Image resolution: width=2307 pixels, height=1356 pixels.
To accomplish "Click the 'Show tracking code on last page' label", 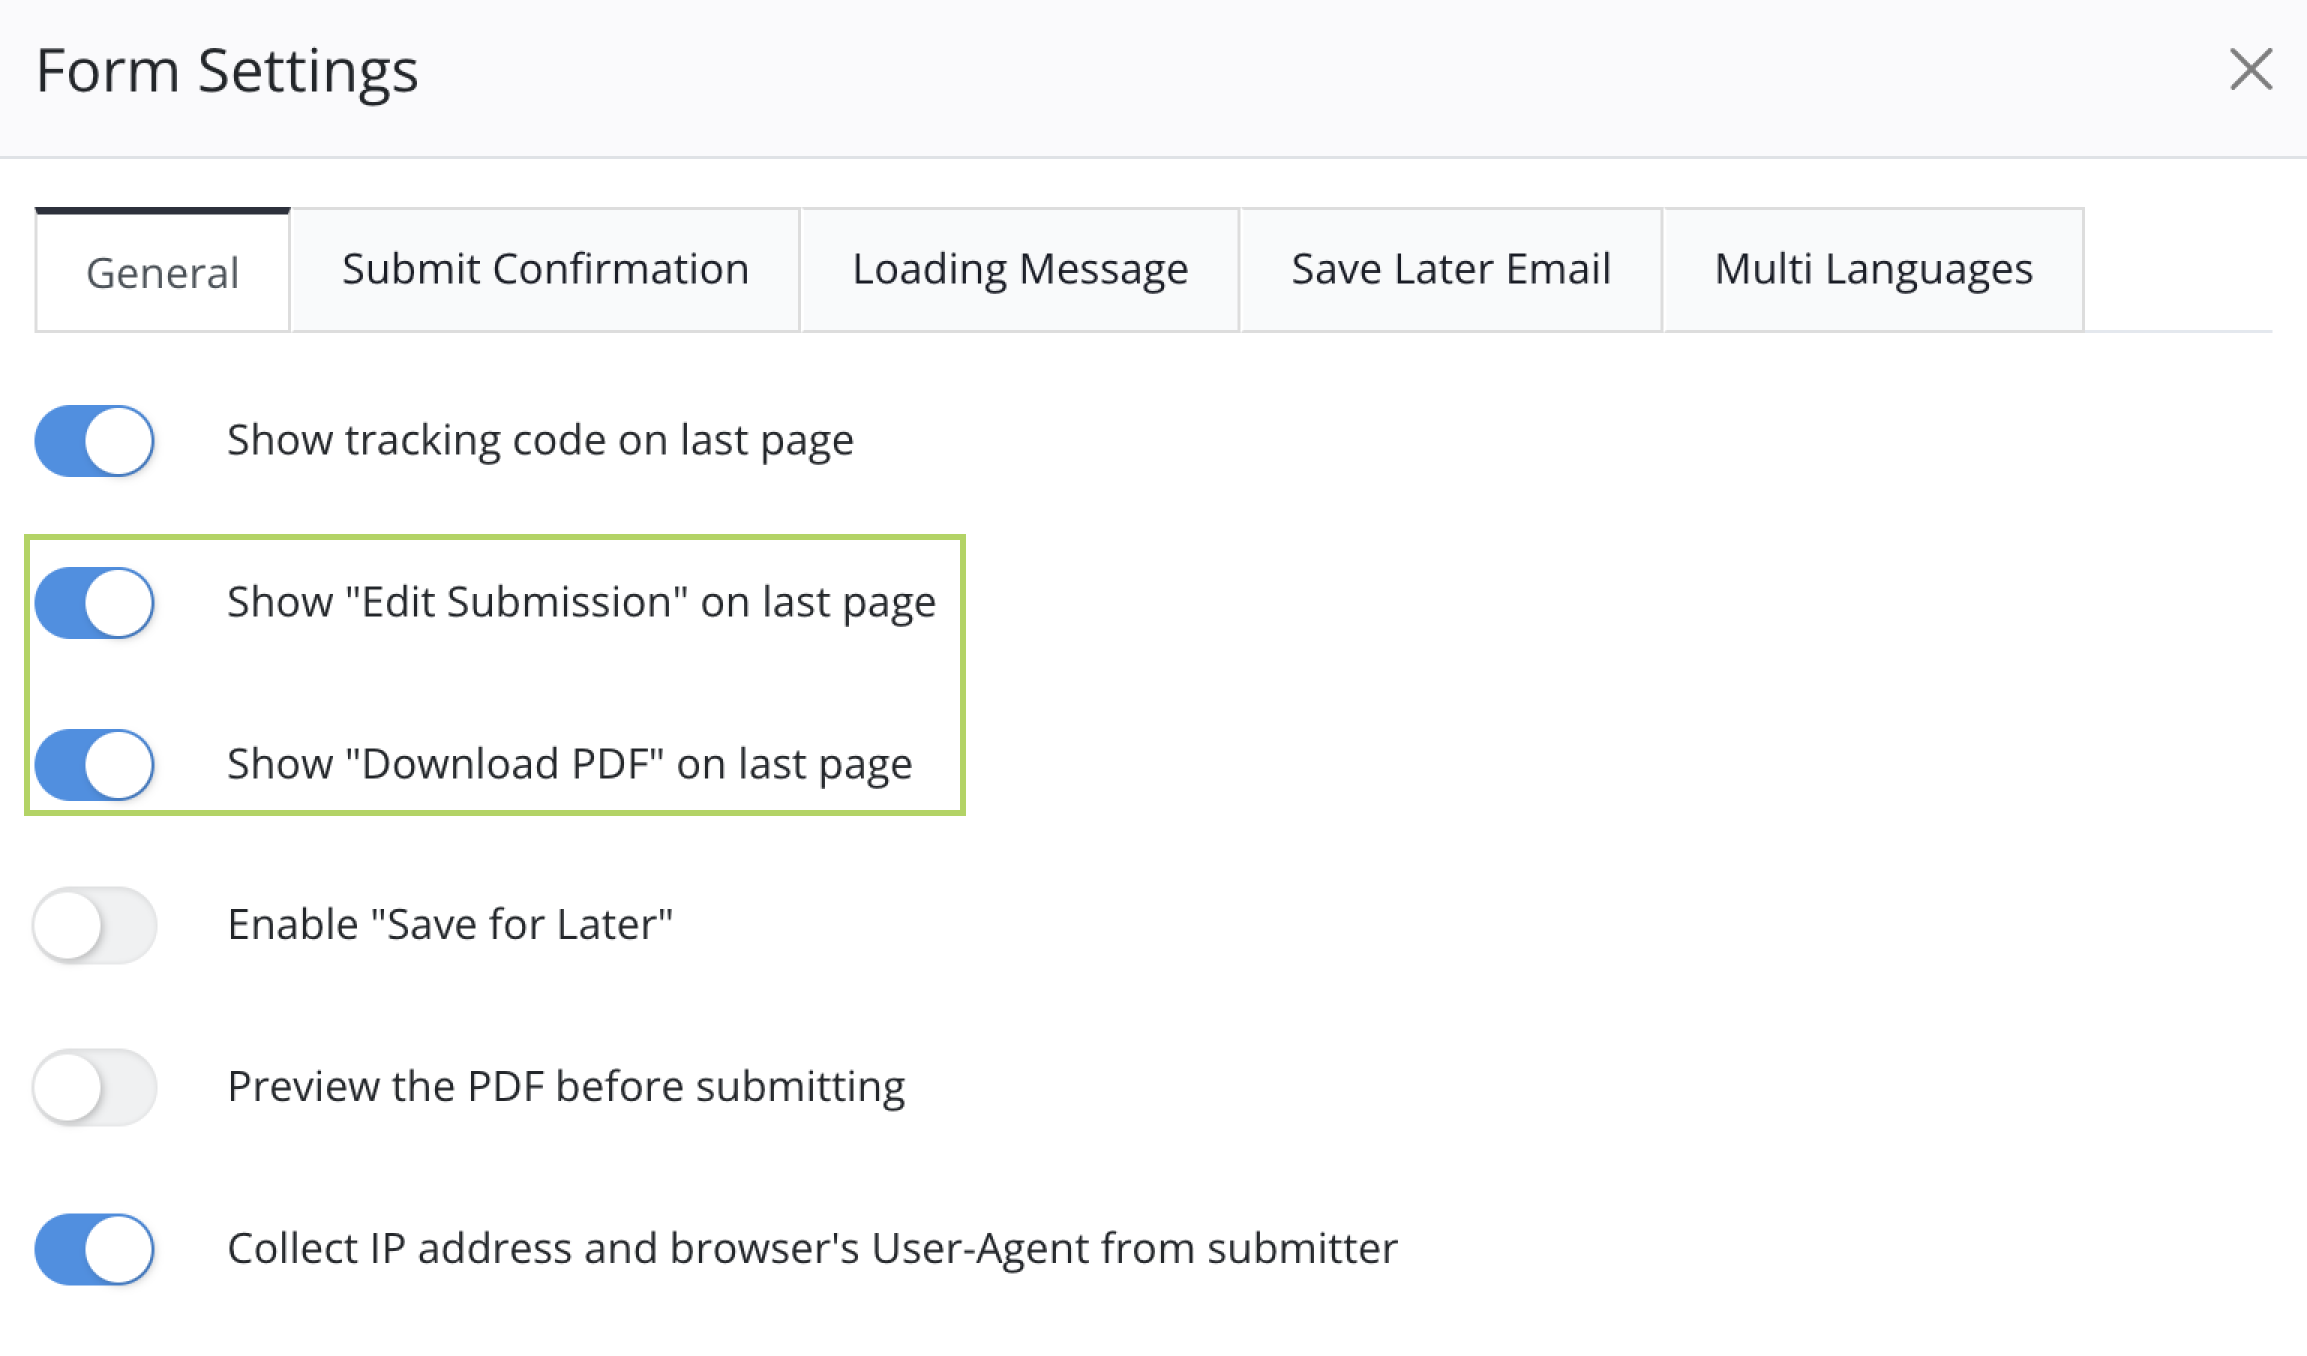I will pos(540,441).
